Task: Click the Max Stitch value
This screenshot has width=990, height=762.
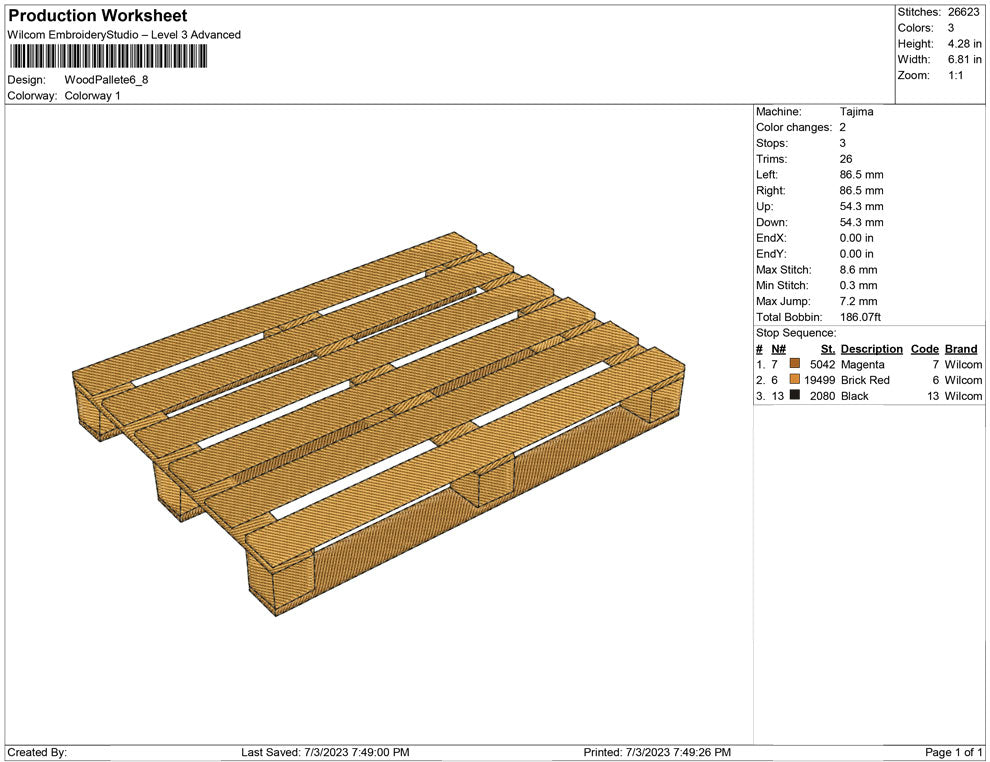Action: pyautogui.click(x=856, y=269)
